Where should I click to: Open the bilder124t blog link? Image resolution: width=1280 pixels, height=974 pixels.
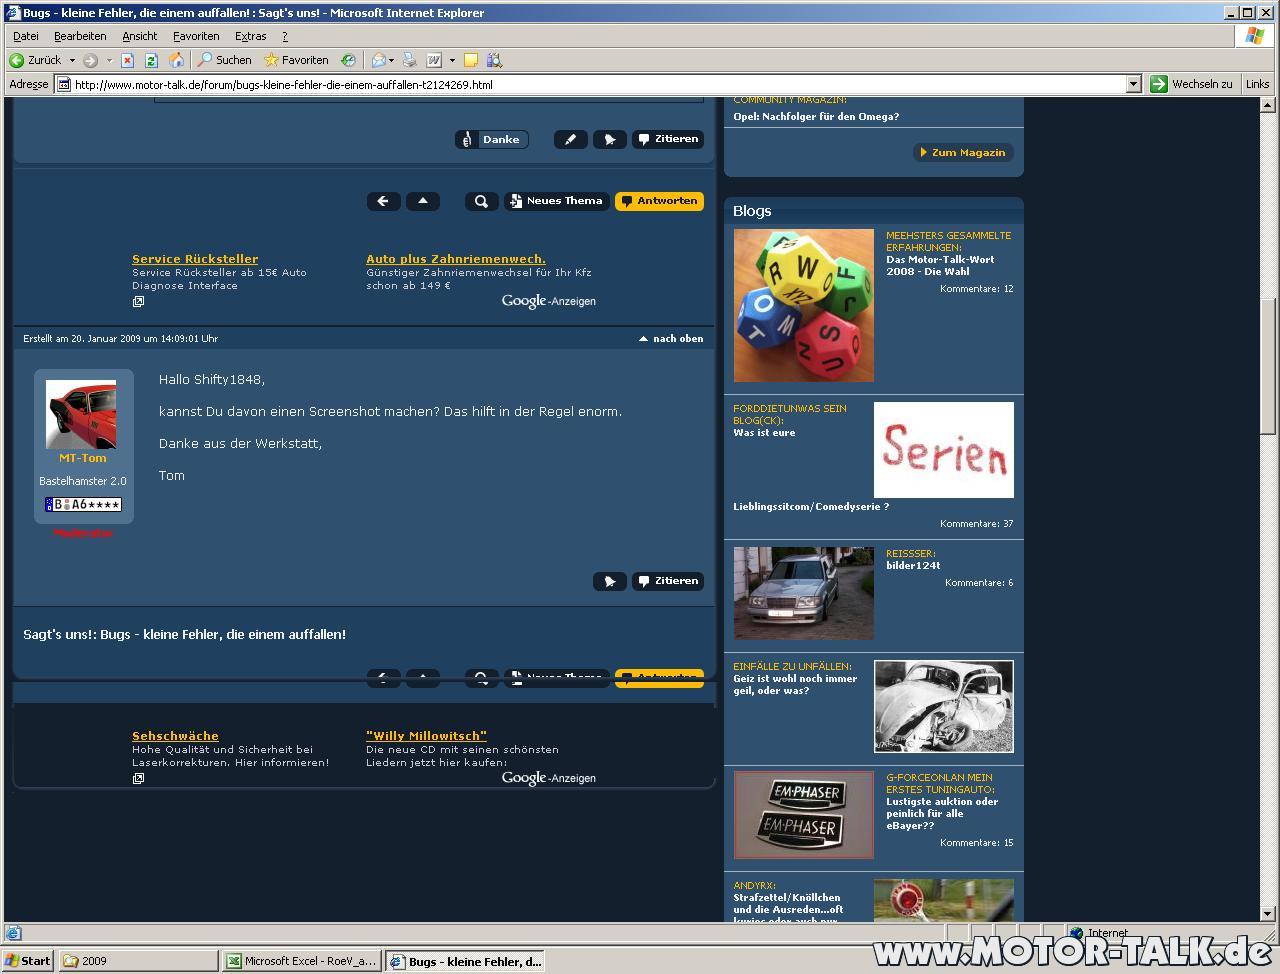(x=913, y=566)
